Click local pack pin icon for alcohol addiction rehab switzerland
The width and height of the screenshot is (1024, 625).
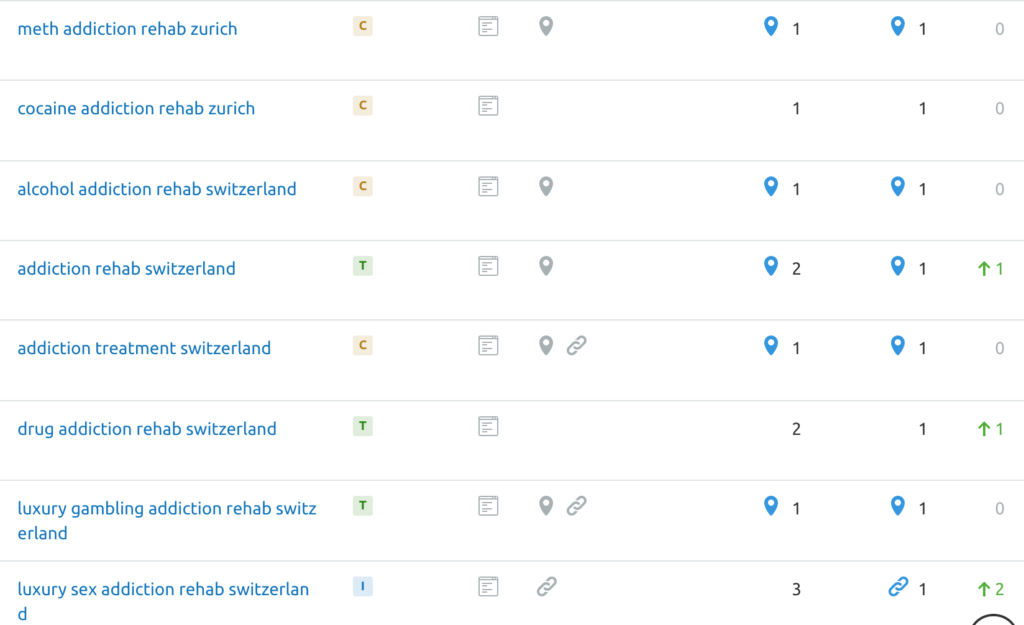point(546,187)
